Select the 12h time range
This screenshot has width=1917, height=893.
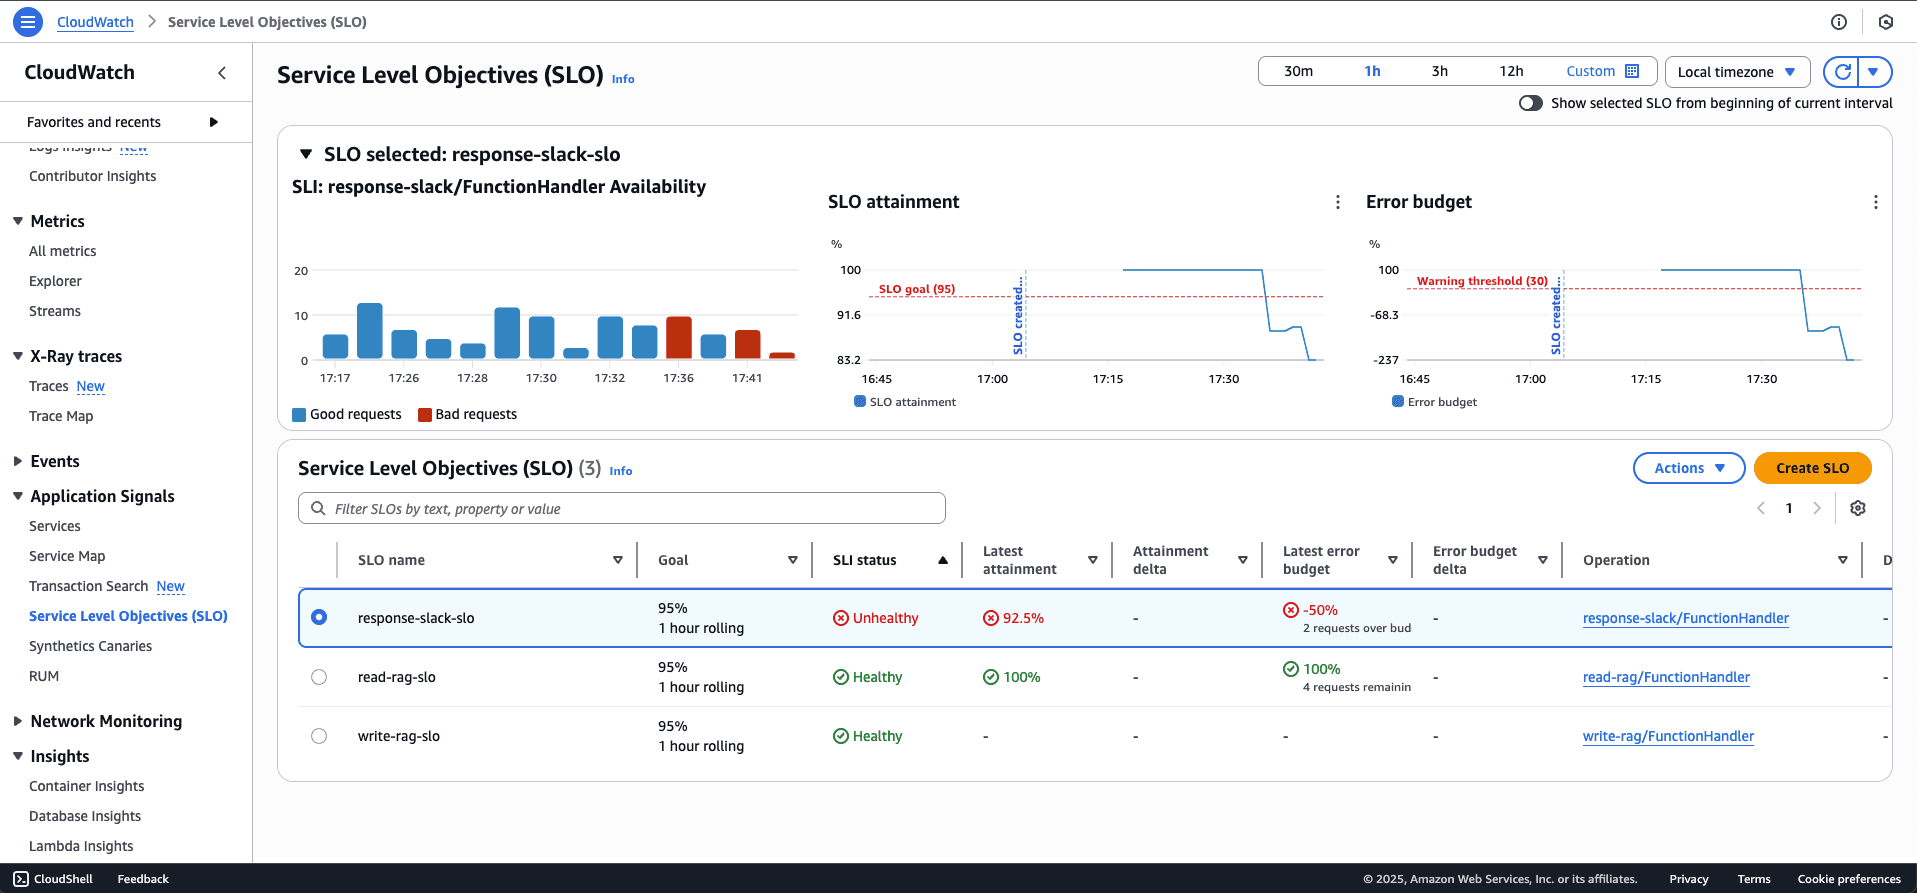coord(1511,71)
